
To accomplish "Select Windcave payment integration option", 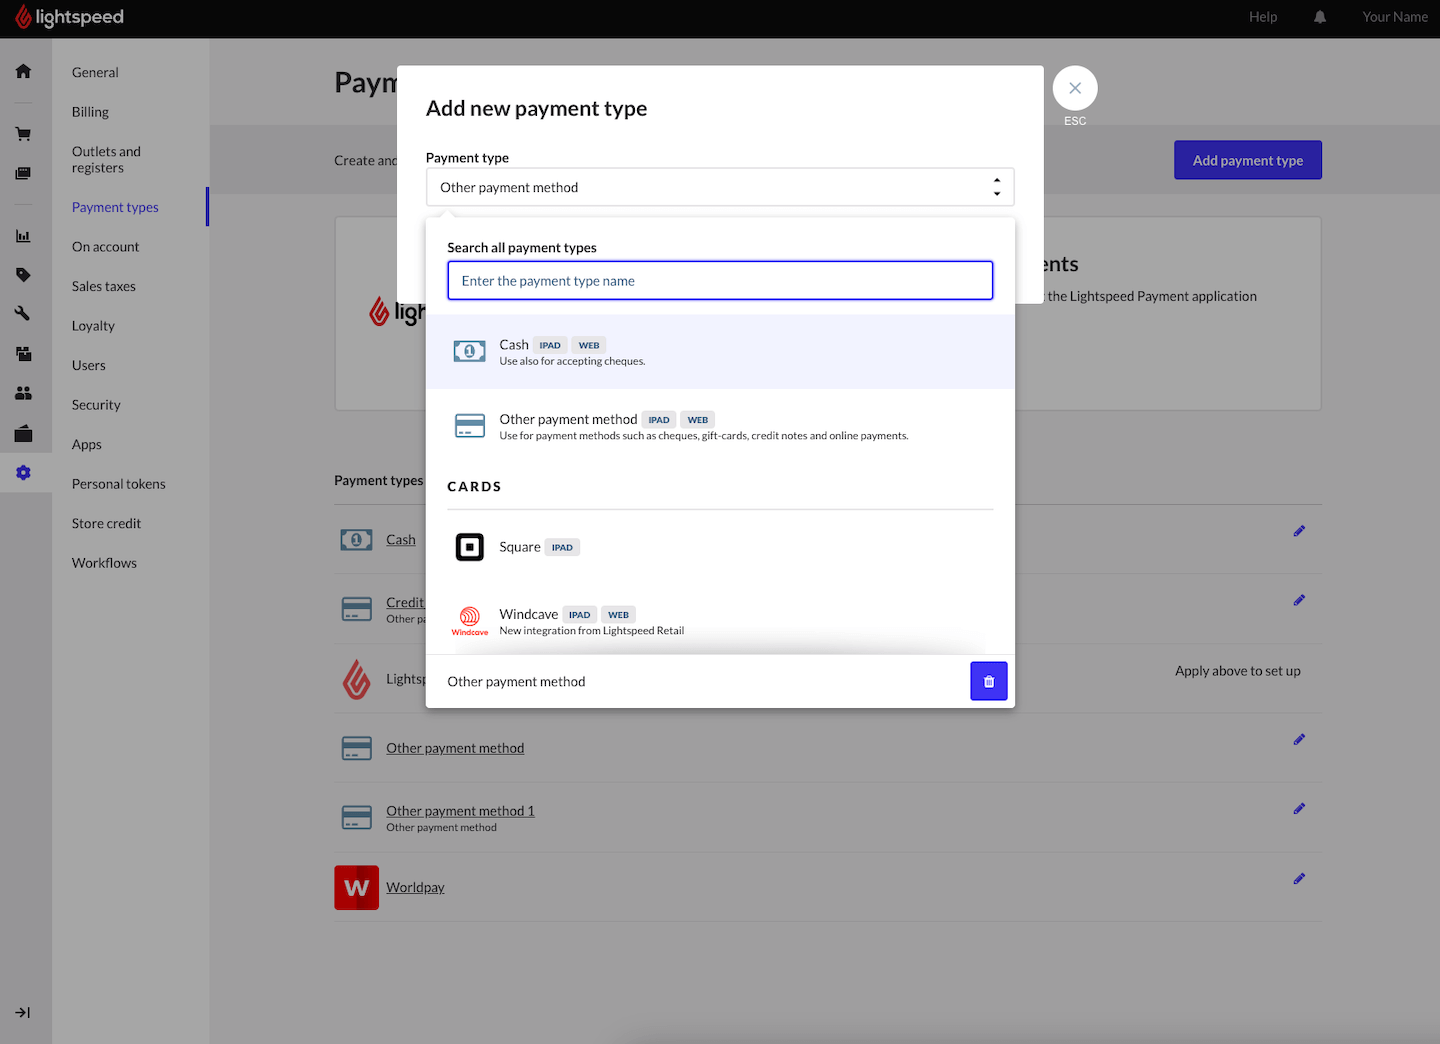I will click(528, 615).
